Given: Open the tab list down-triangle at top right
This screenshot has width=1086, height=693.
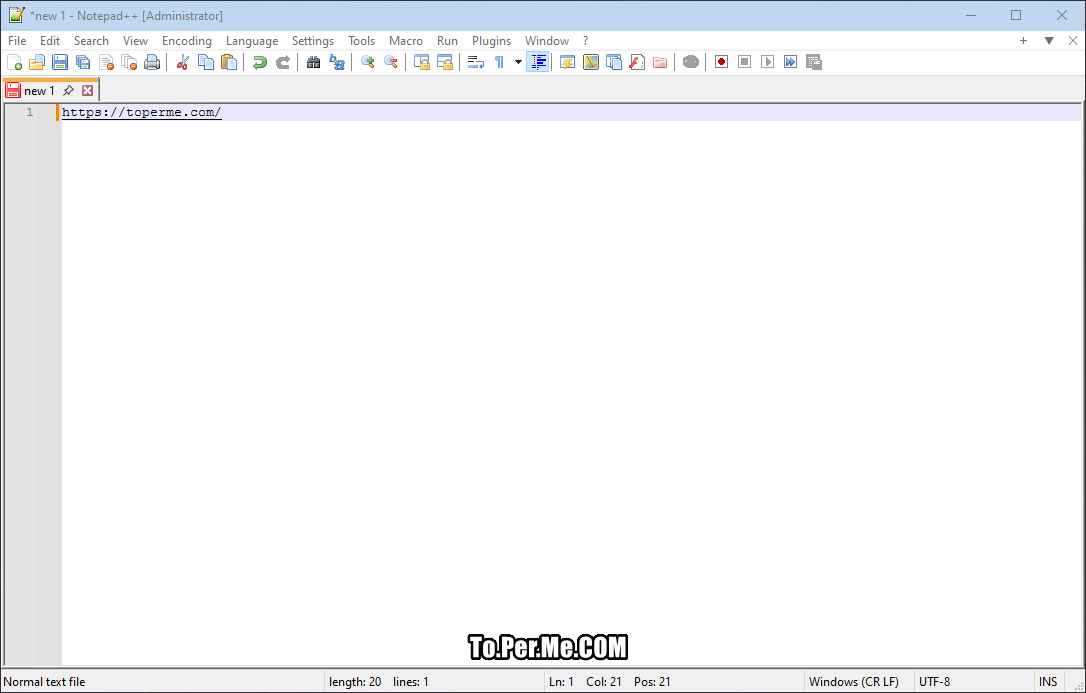Looking at the screenshot, I should 1049,41.
